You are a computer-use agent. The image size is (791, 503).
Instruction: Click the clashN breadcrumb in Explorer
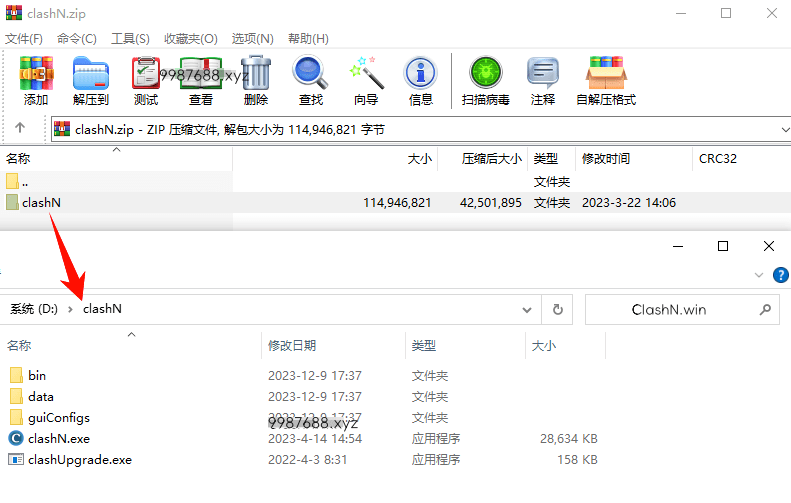click(x=102, y=309)
